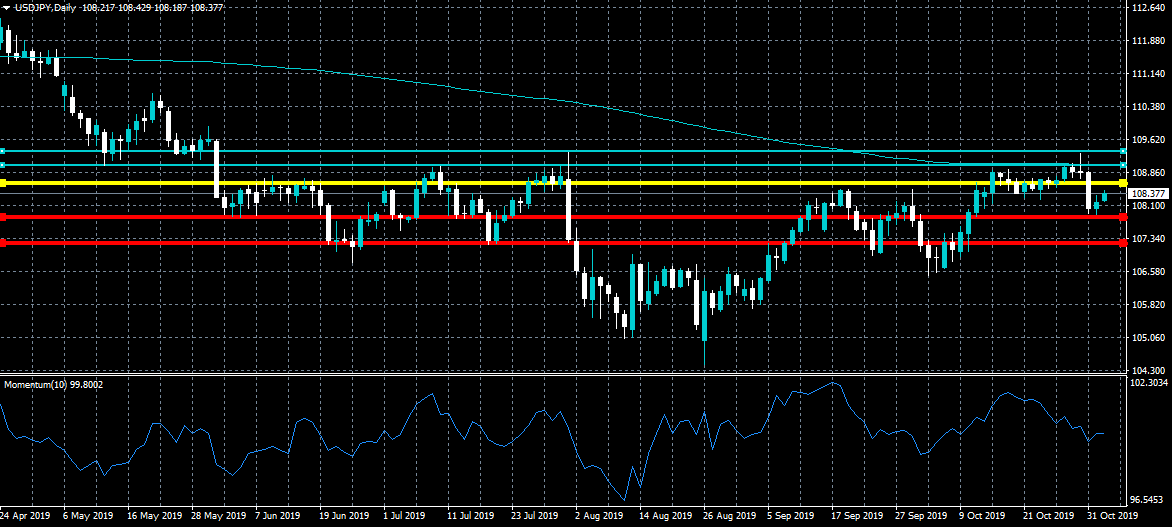Viewport: 1172px width, 527px height.
Task: Click the 24 Apr 2019 date label
Action: (25, 516)
